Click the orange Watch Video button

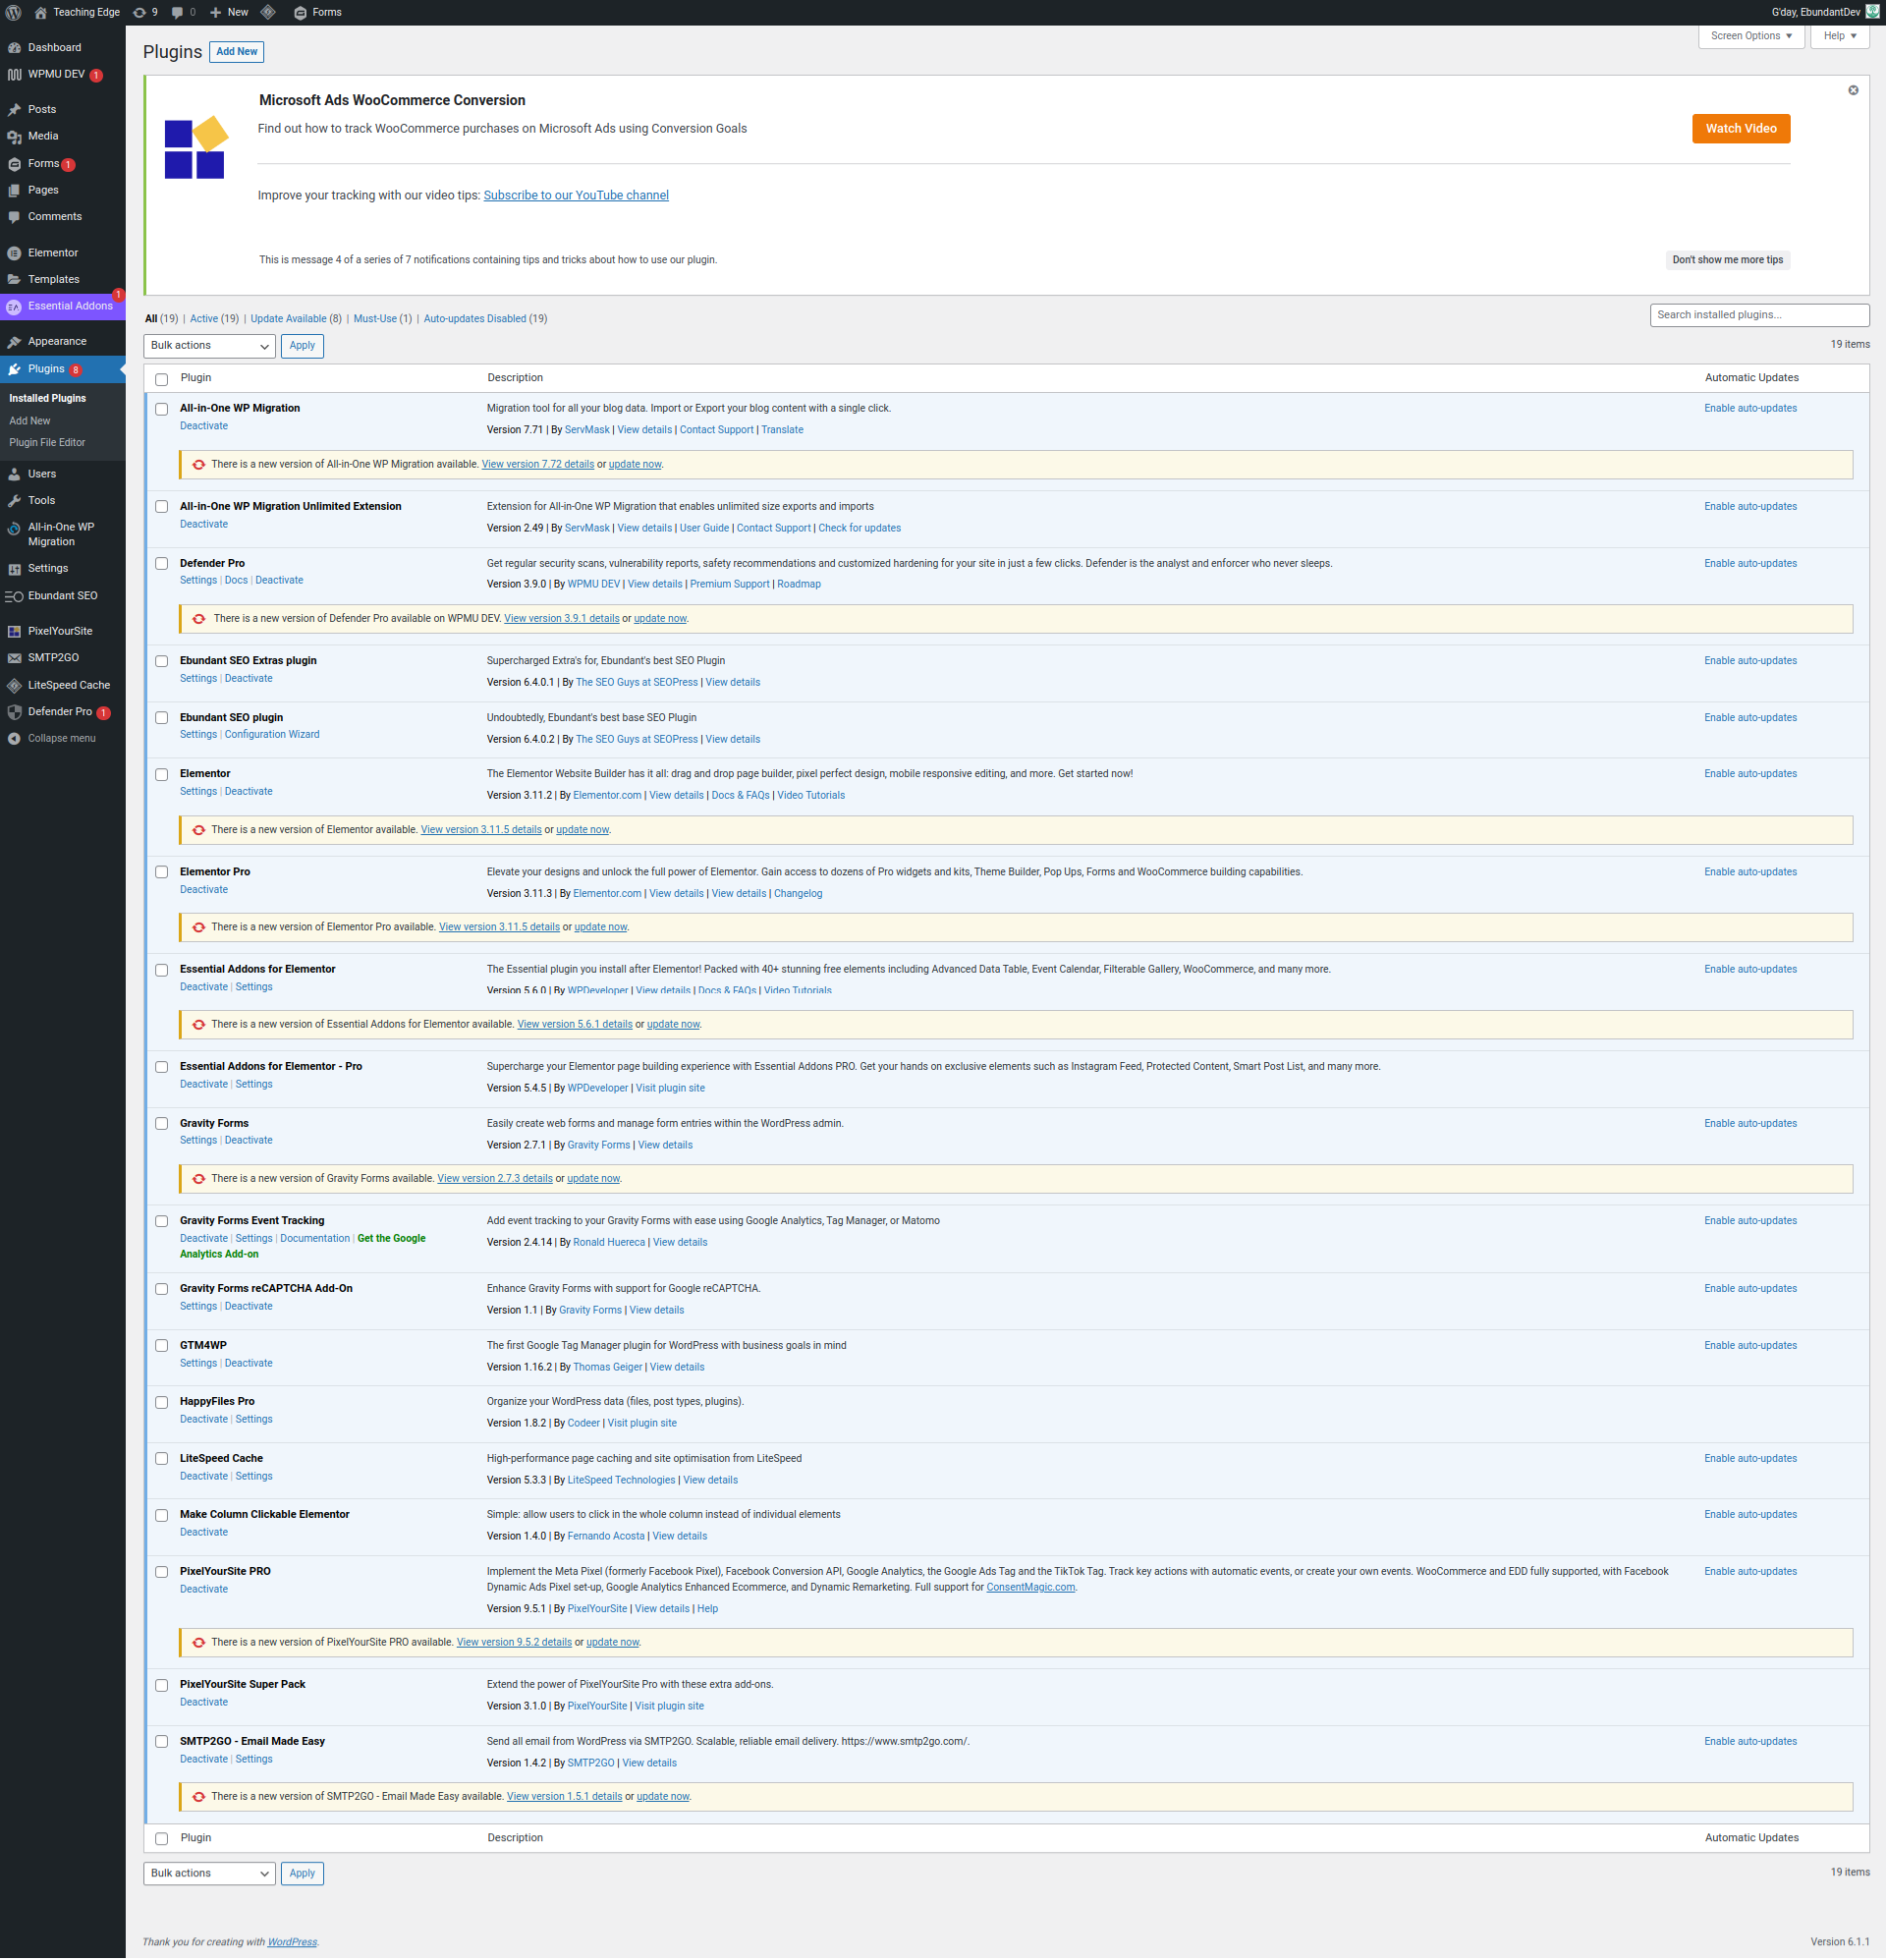[1740, 129]
